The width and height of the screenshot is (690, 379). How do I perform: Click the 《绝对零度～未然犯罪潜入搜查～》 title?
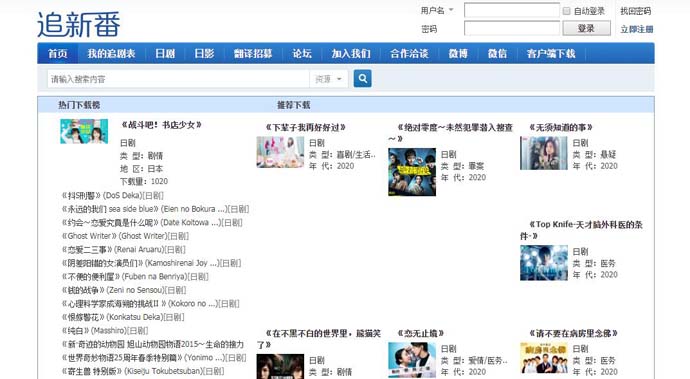coord(451,133)
